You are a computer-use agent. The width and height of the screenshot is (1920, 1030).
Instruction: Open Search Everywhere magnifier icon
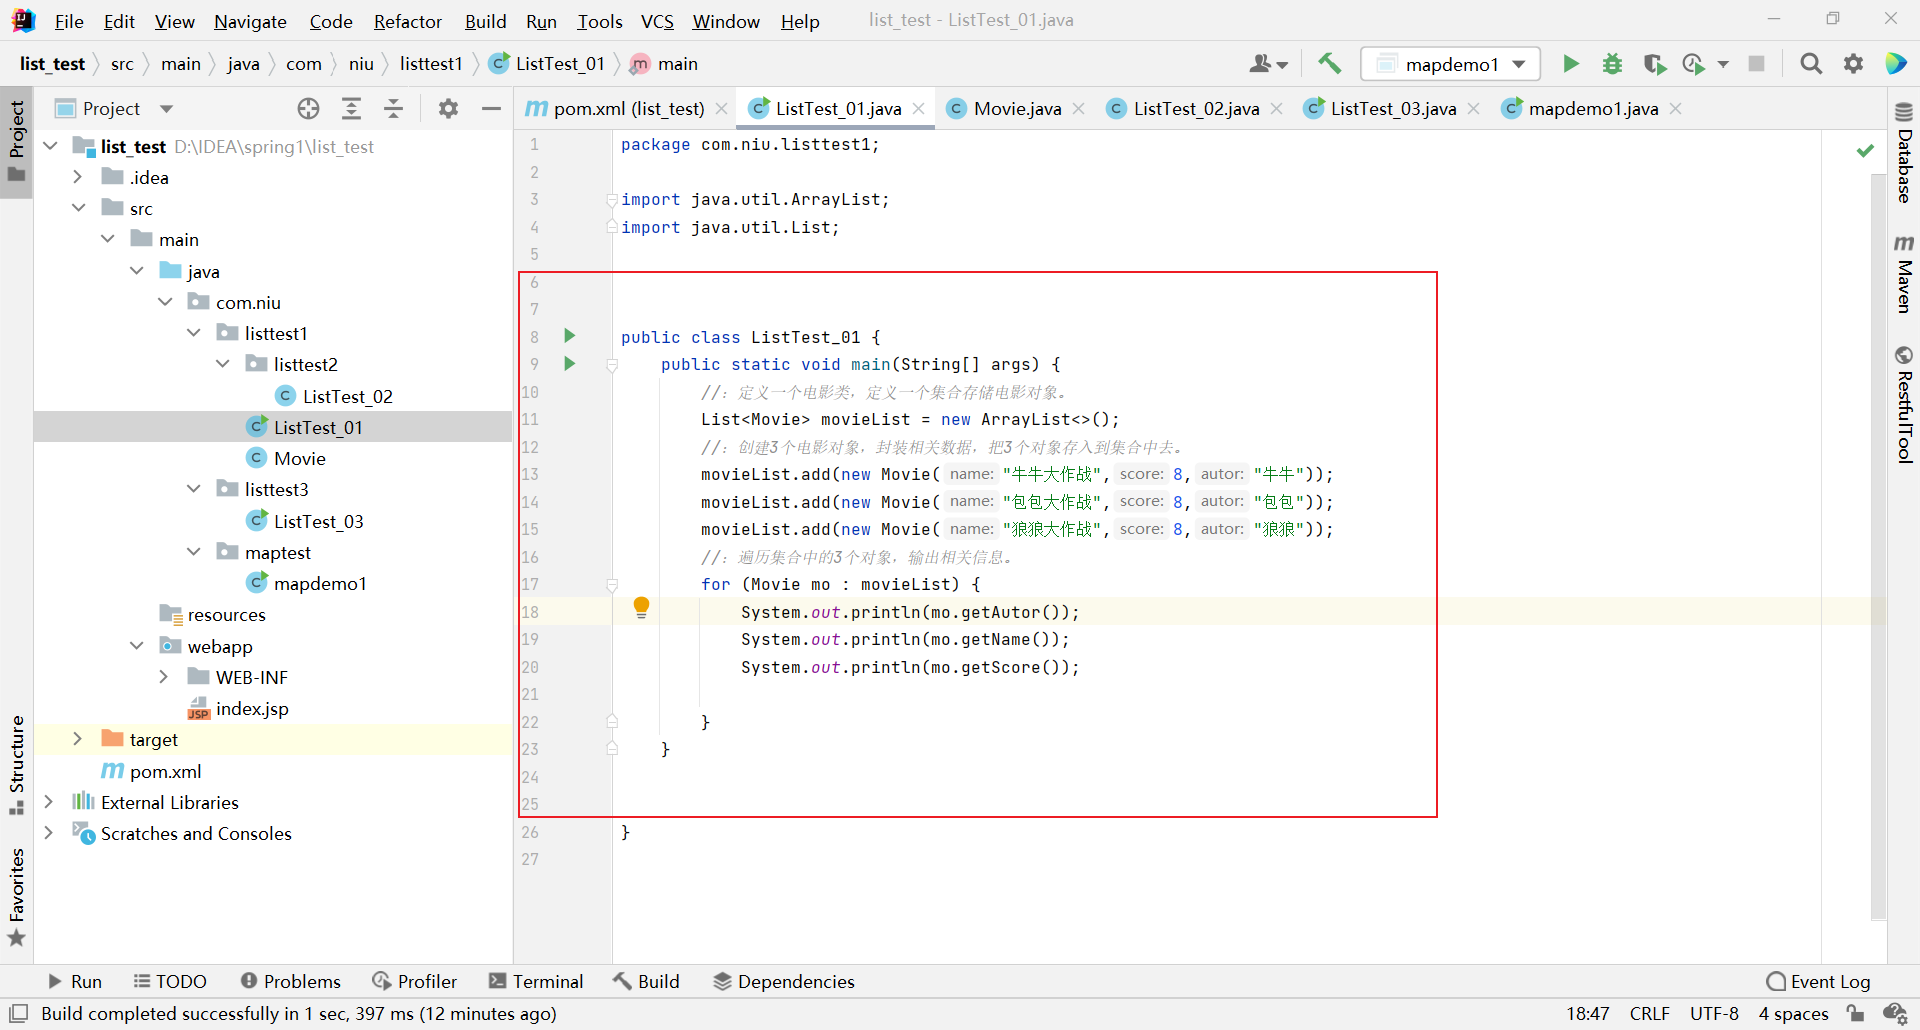(x=1811, y=64)
